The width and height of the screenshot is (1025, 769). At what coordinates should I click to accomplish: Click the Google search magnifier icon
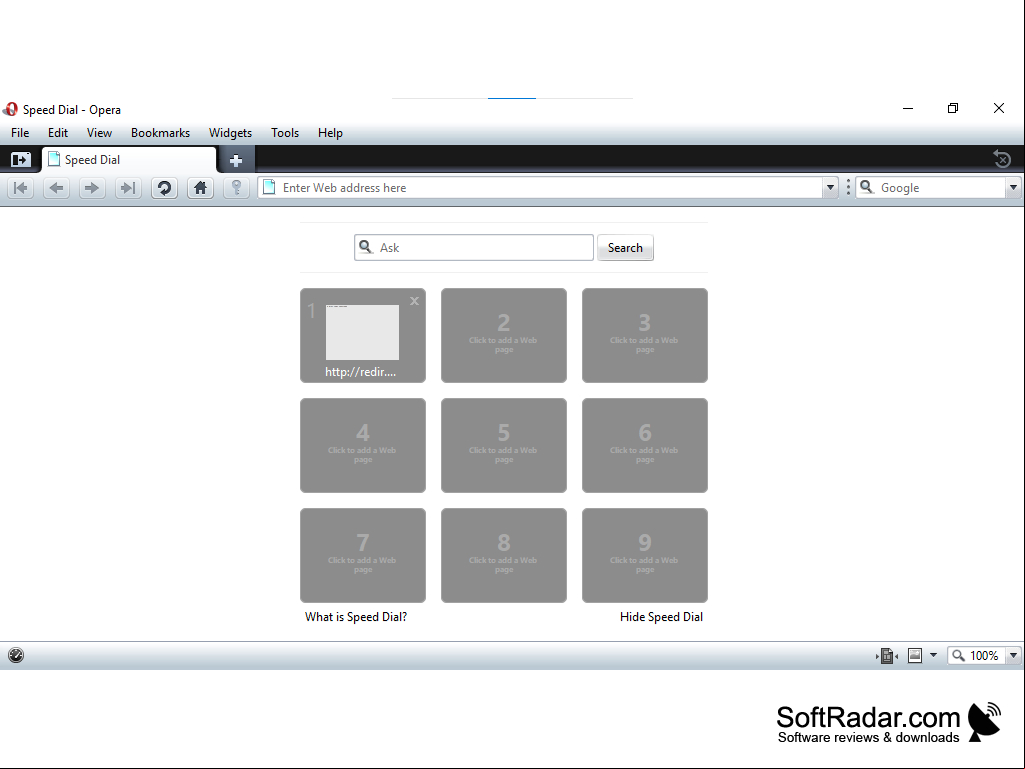[x=867, y=188]
